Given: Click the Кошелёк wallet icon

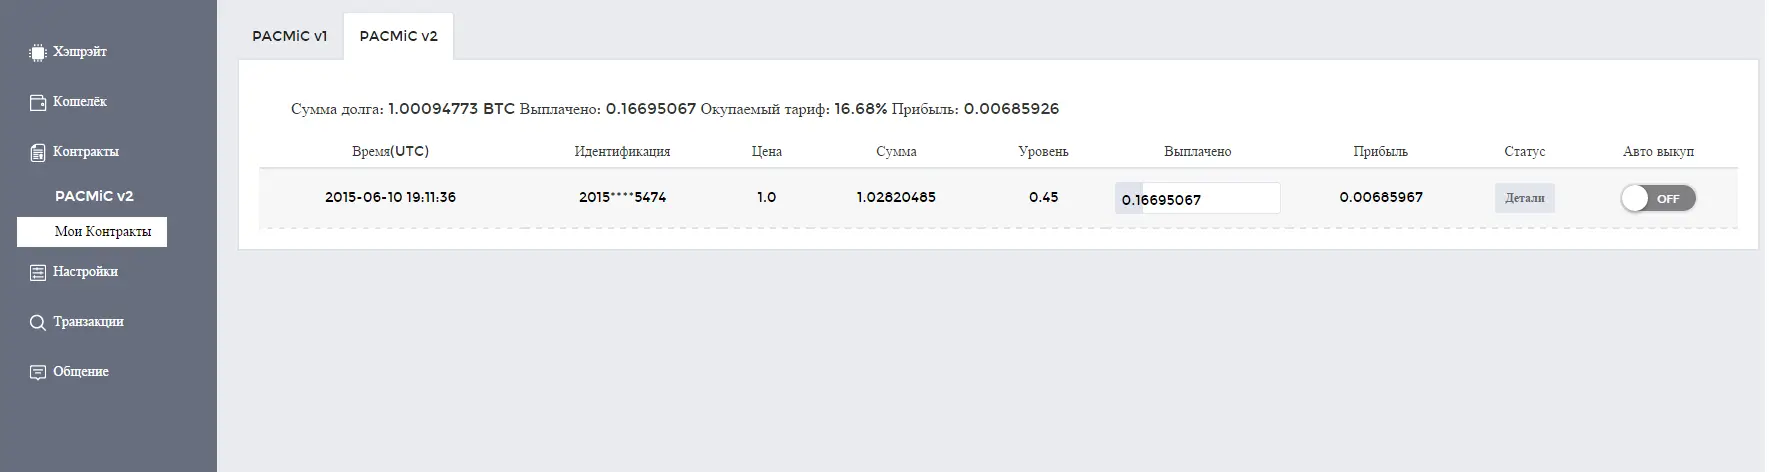Looking at the screenshot, I should [38, 102].
